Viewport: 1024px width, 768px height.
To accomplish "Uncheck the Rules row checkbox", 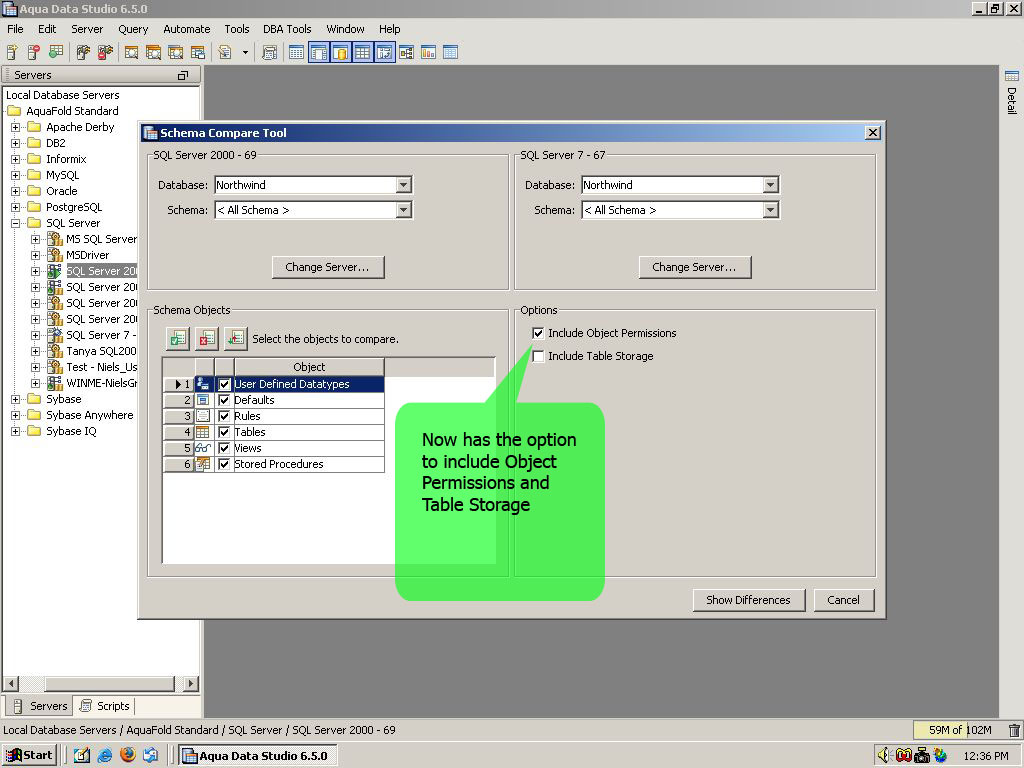I will point(224,416).
